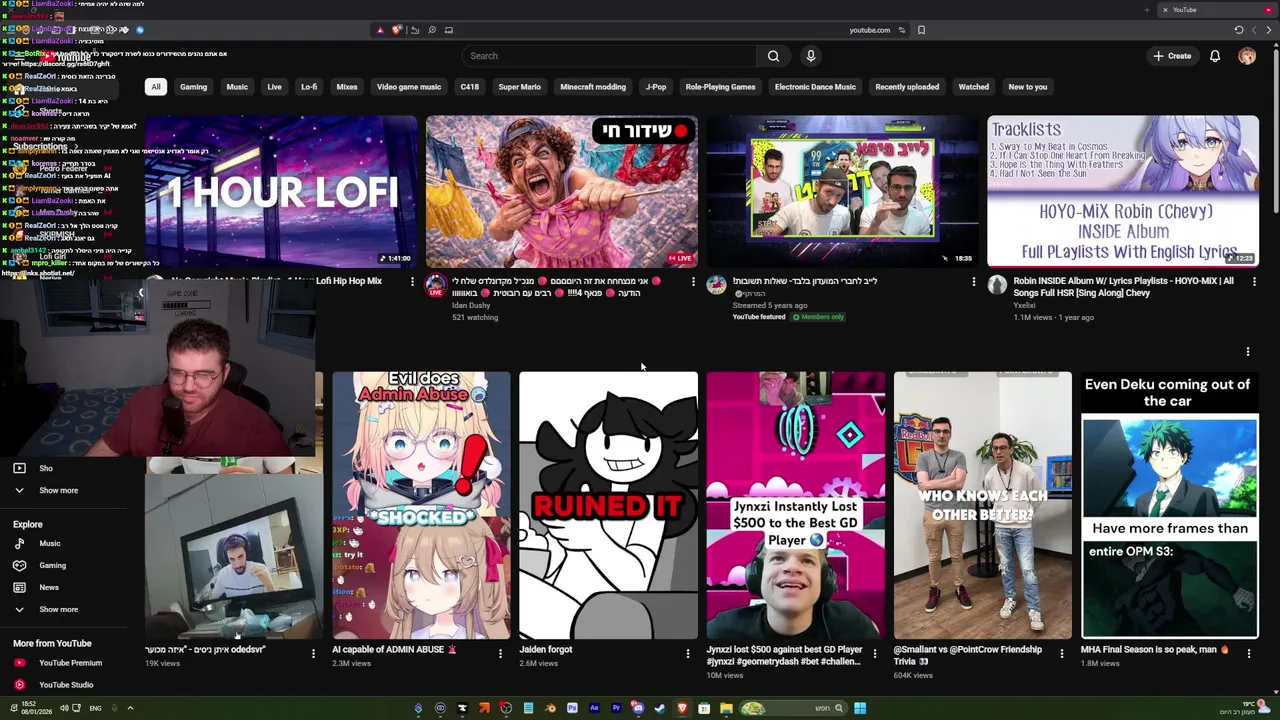Screen dimensions: 1280x720
Task: Open options for Jaiden forgot short
Action: [687, 653]
